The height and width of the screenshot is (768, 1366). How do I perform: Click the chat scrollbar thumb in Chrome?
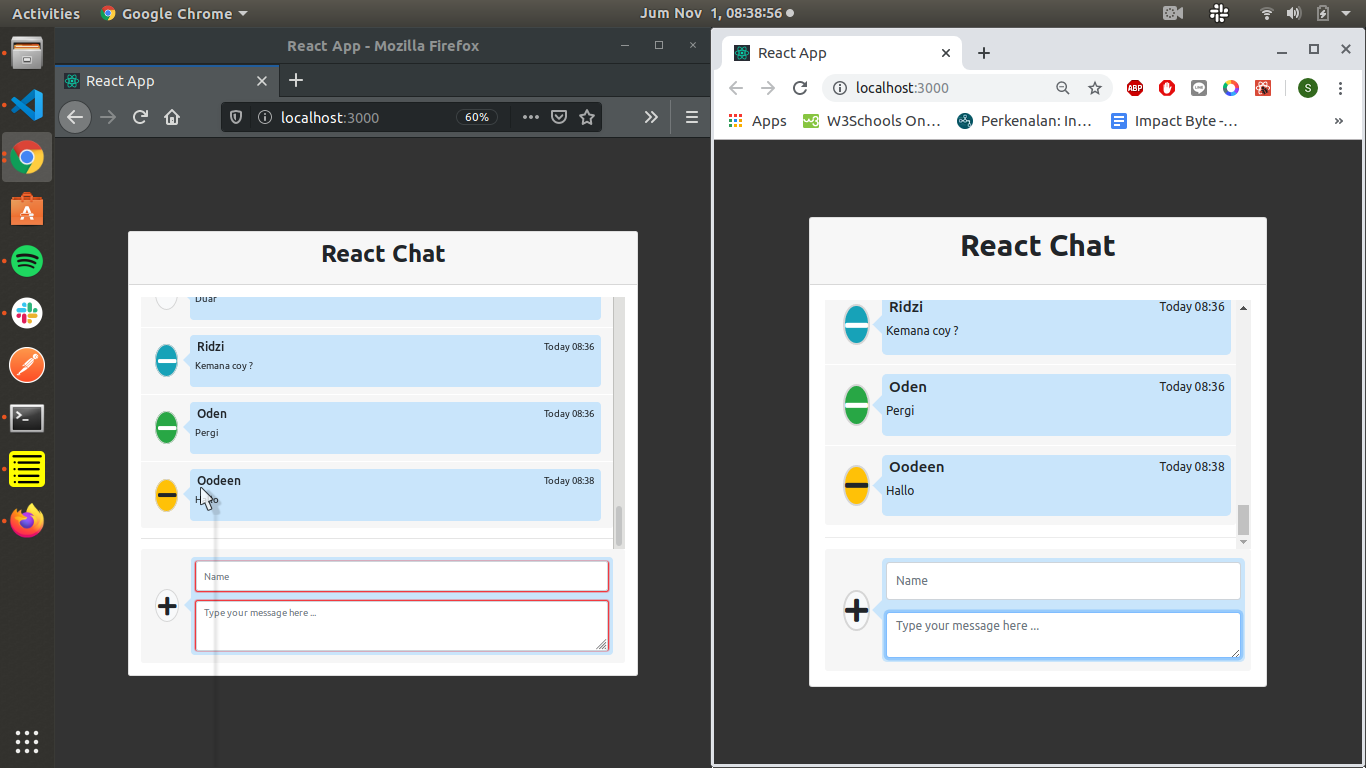click(x=1243, y=519)
